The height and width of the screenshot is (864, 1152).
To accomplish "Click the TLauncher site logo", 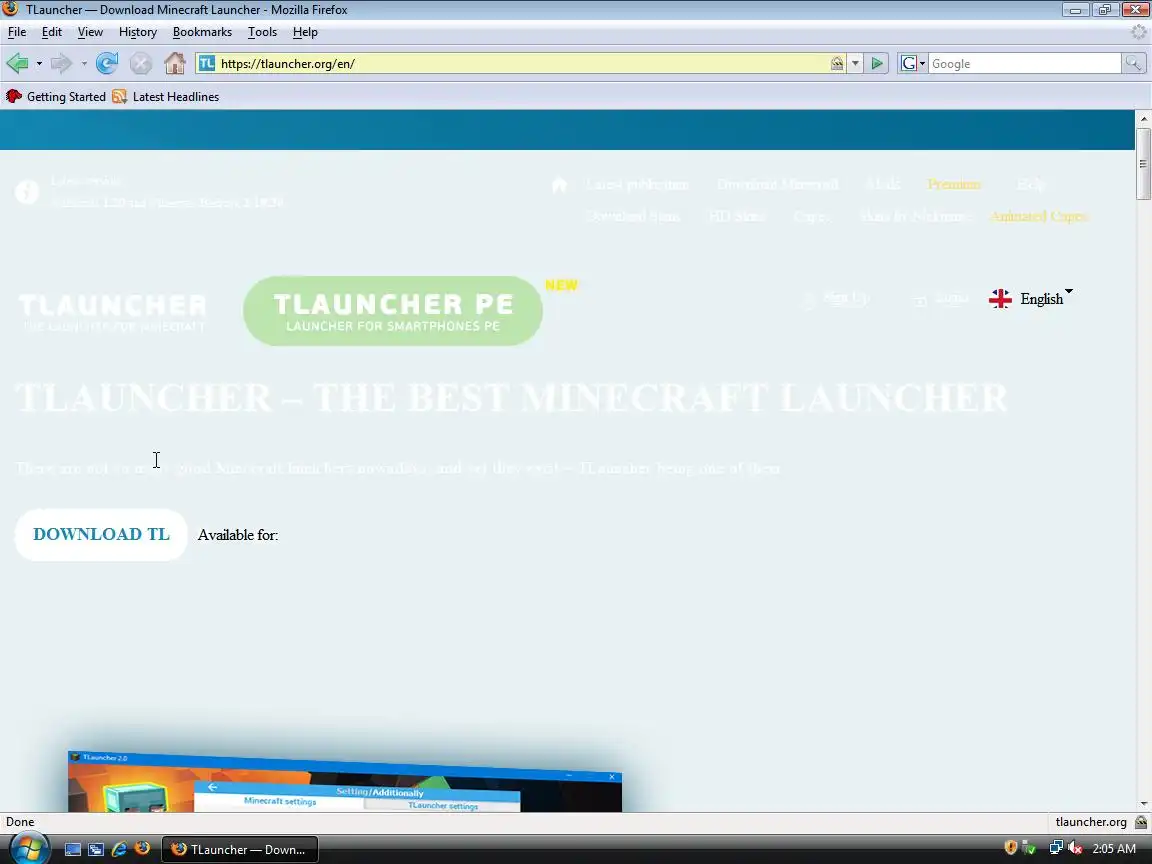I will point(112,312).
